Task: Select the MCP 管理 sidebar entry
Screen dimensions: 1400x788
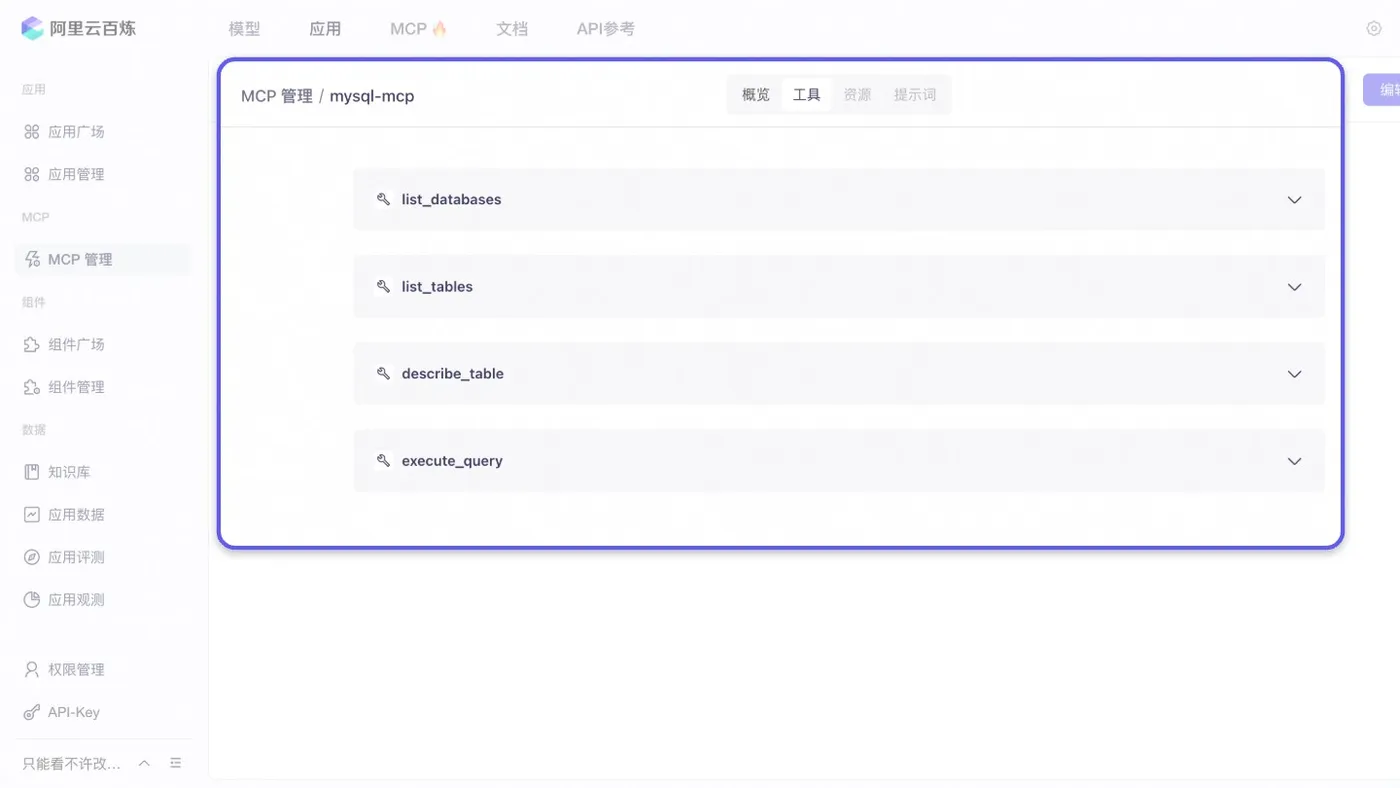Action: click(x=102, y=259)
